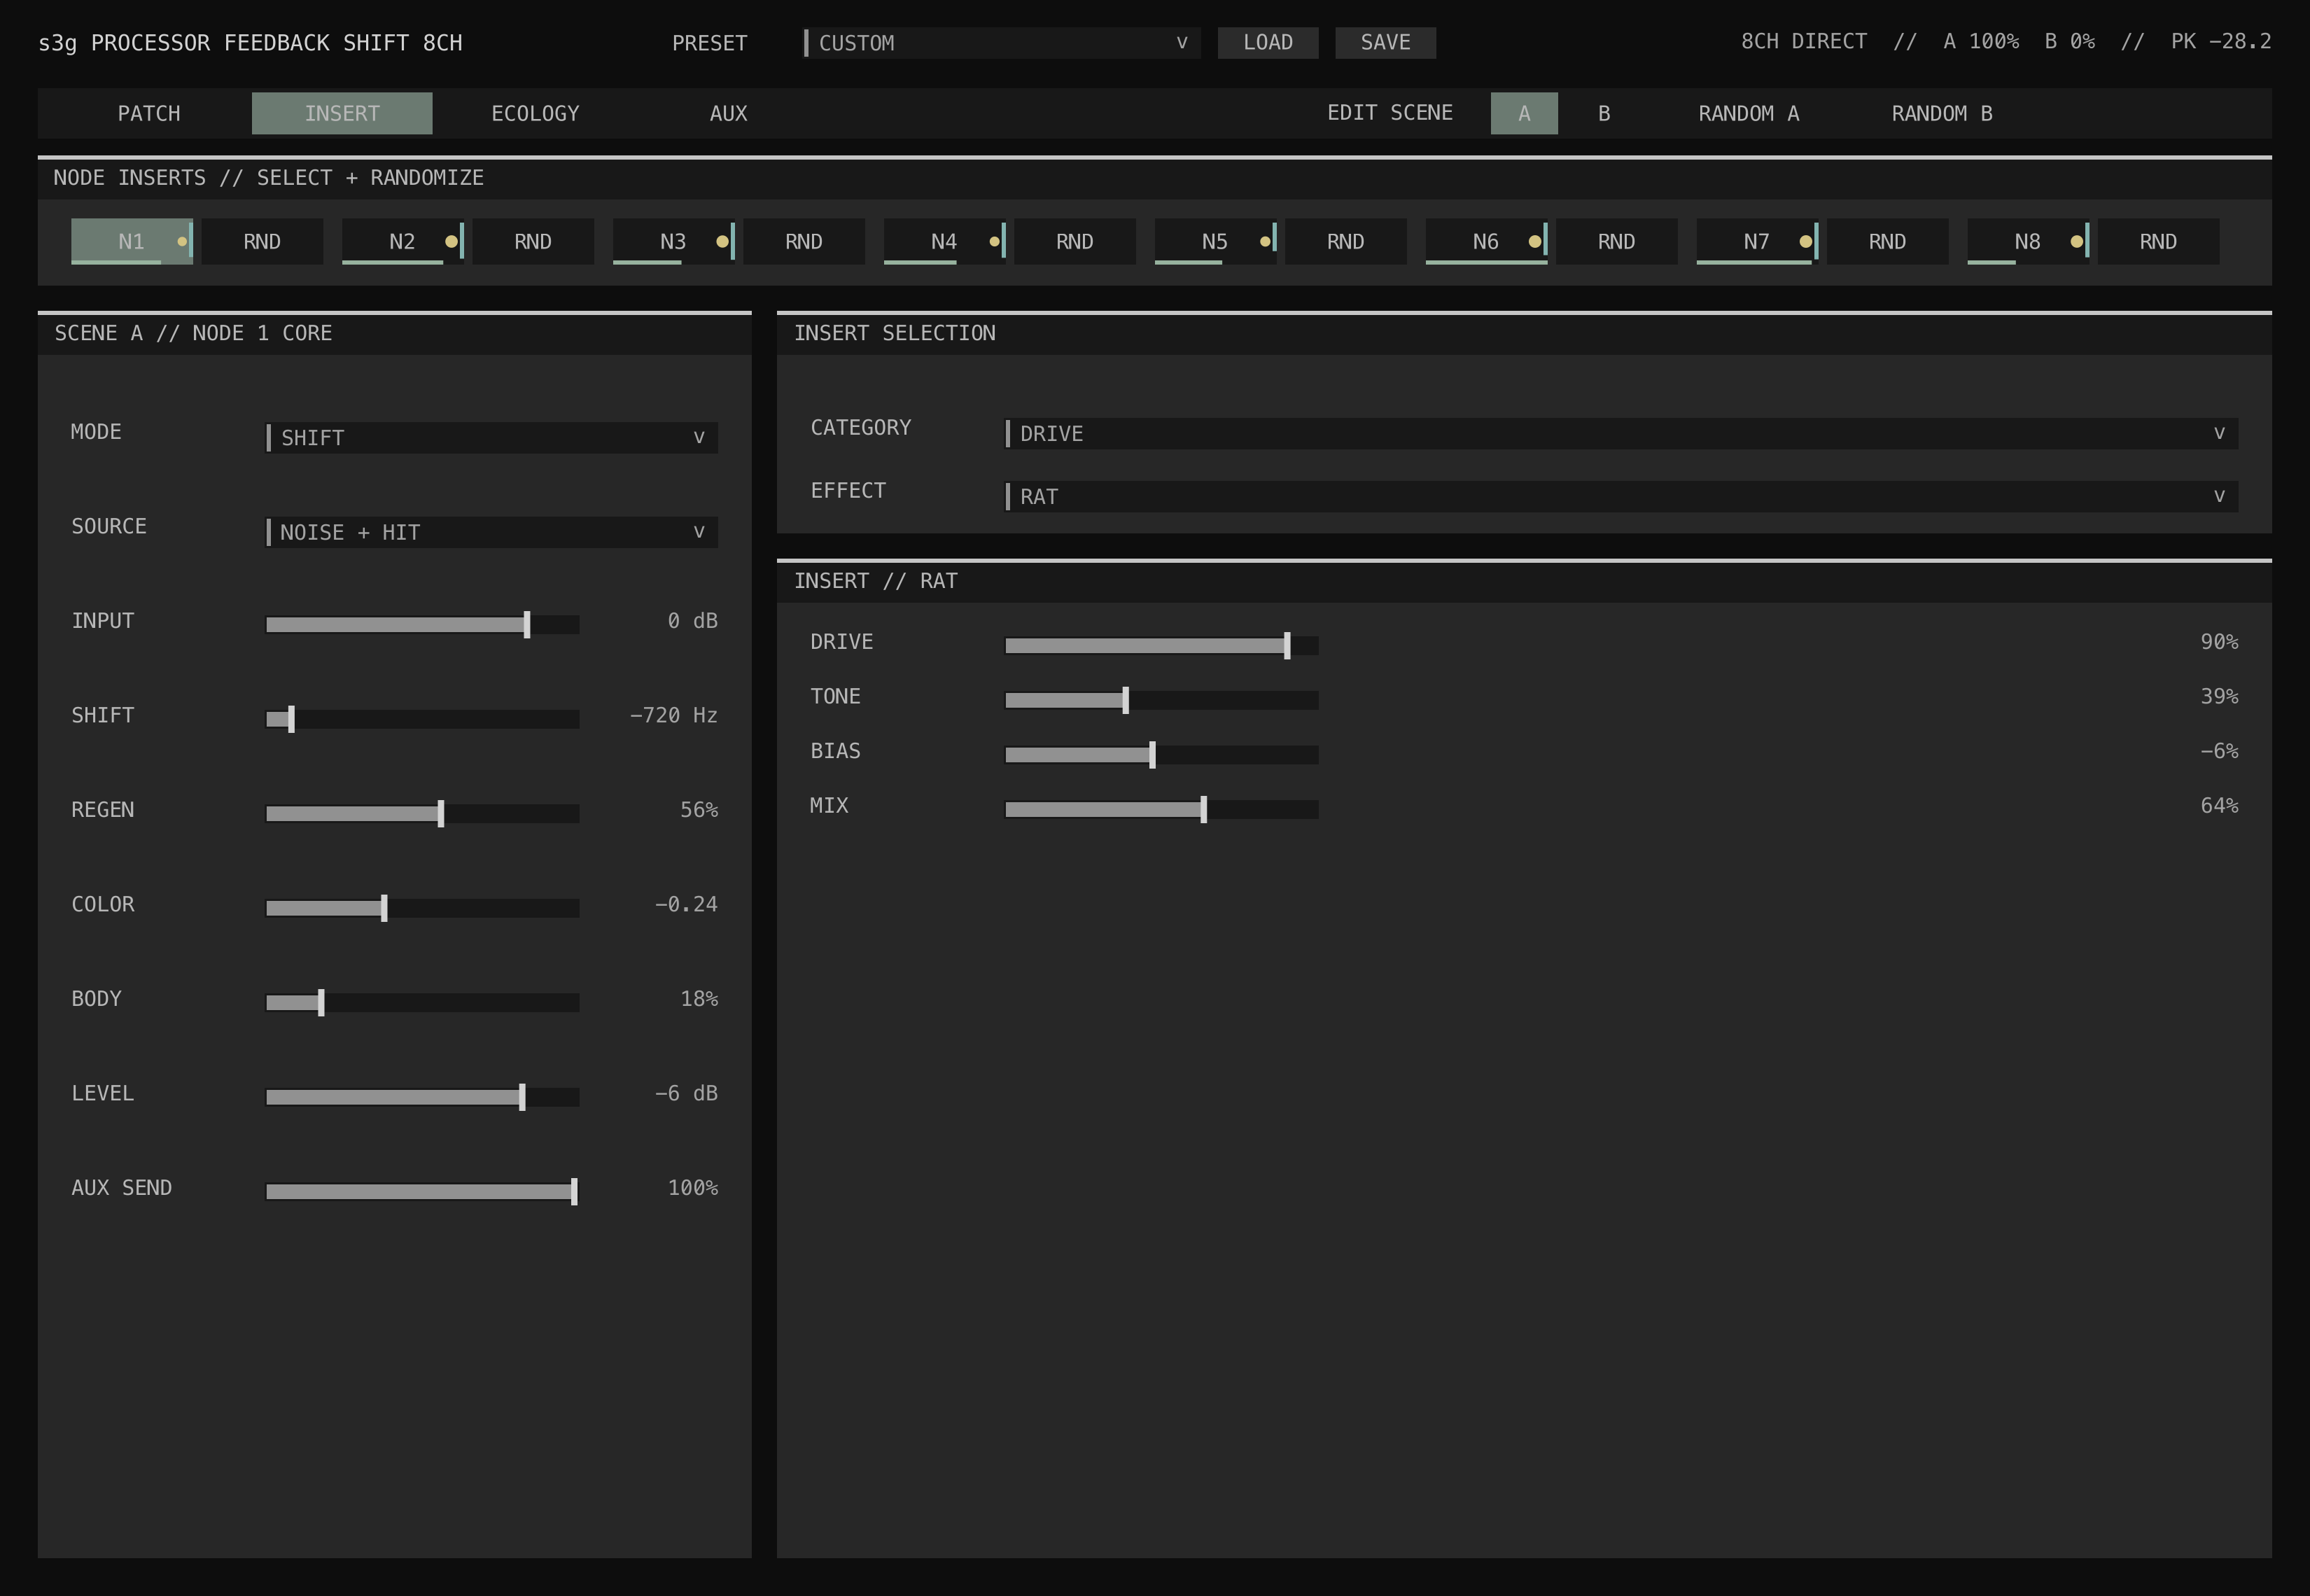Adjust the INPUT slider
Viewport: 2310px width, 1596px height.
[422, 625]
